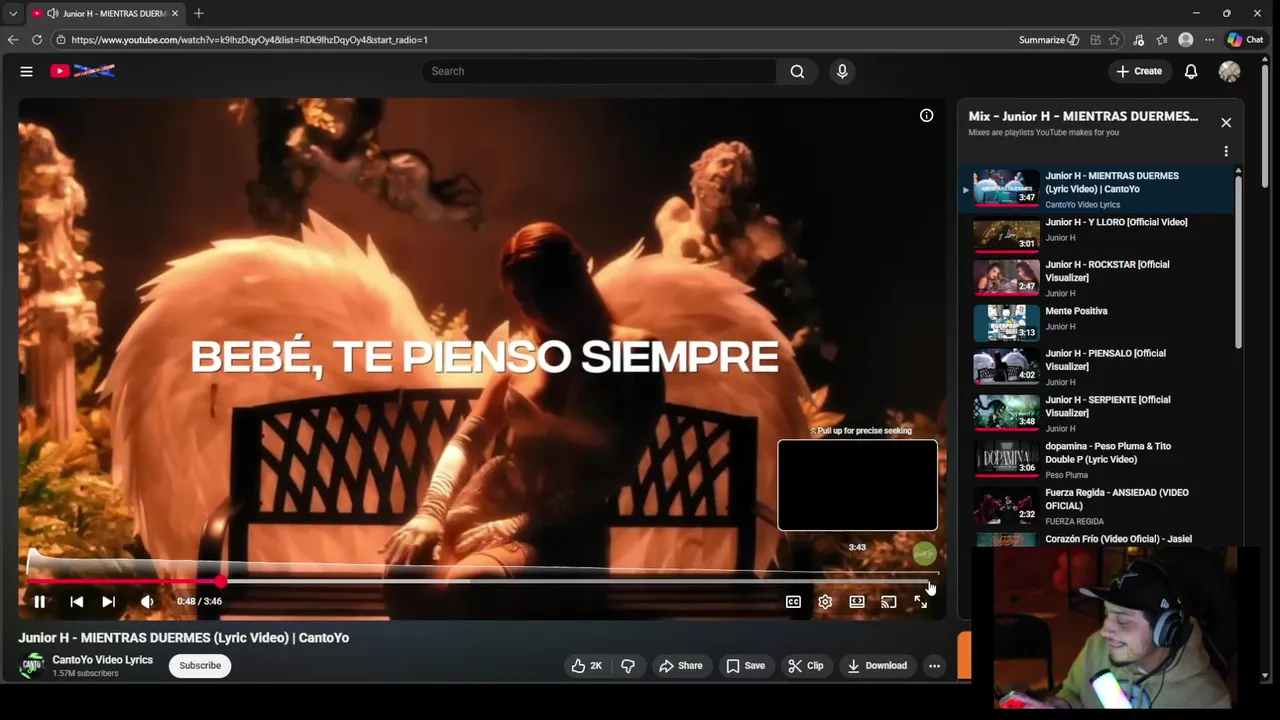The image size is (1280, 720).
Task: Save the video to a playlist
Action: 746,666
